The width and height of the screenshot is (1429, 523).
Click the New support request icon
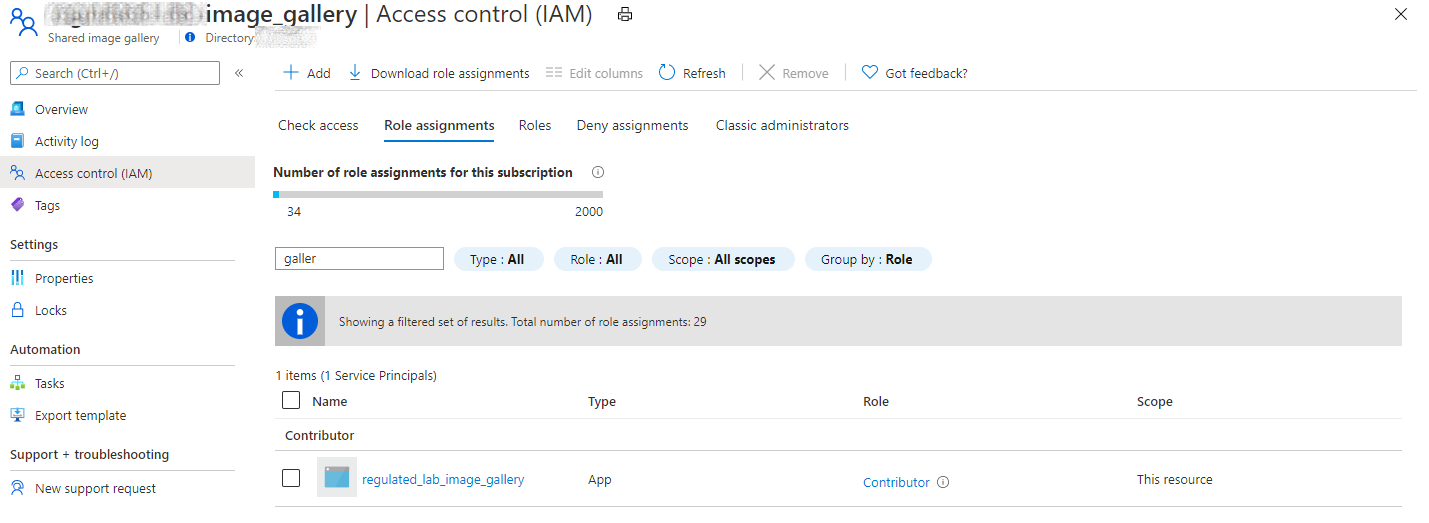click(17, 488)
